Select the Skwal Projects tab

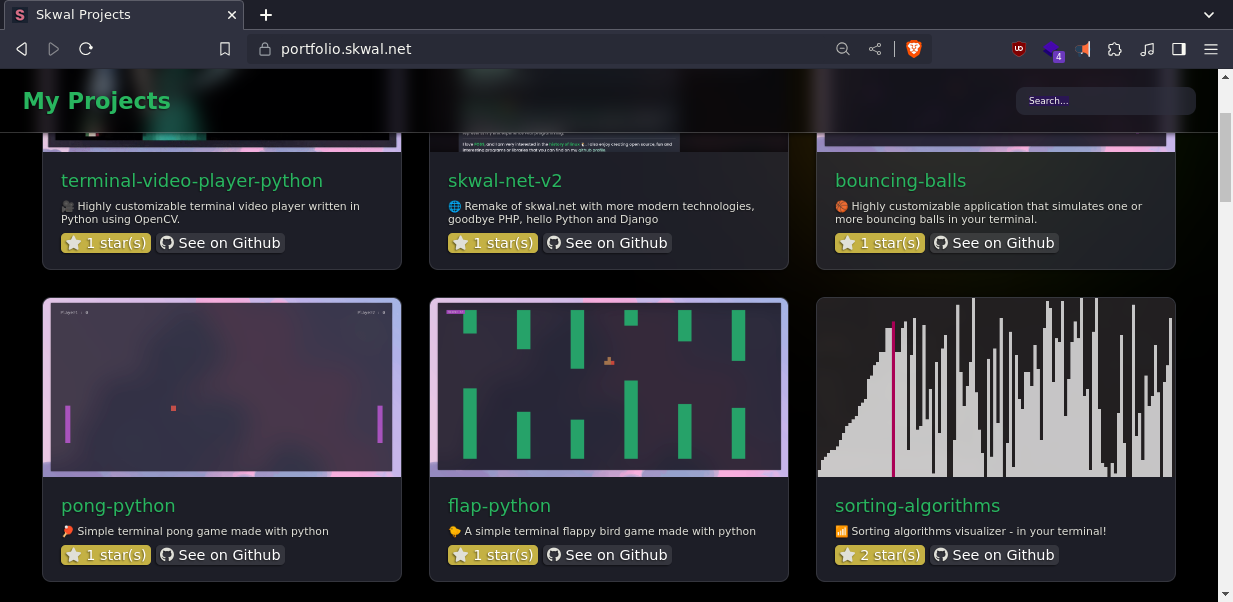pos(124,15)
